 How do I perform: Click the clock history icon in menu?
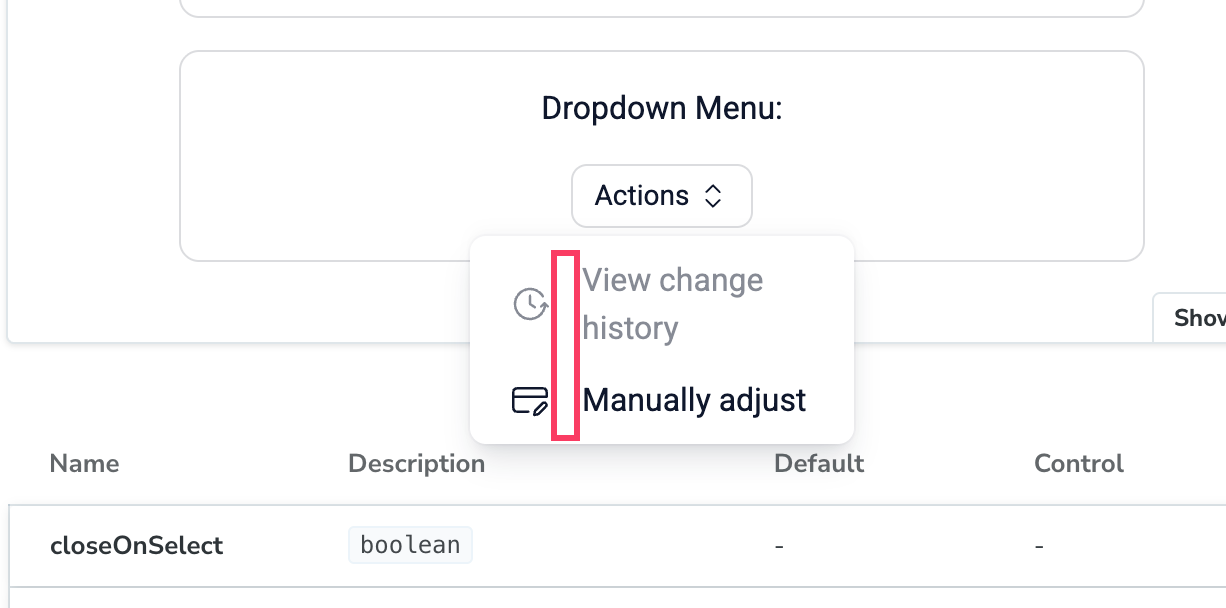pyautogui.click(x=530, y=304)
